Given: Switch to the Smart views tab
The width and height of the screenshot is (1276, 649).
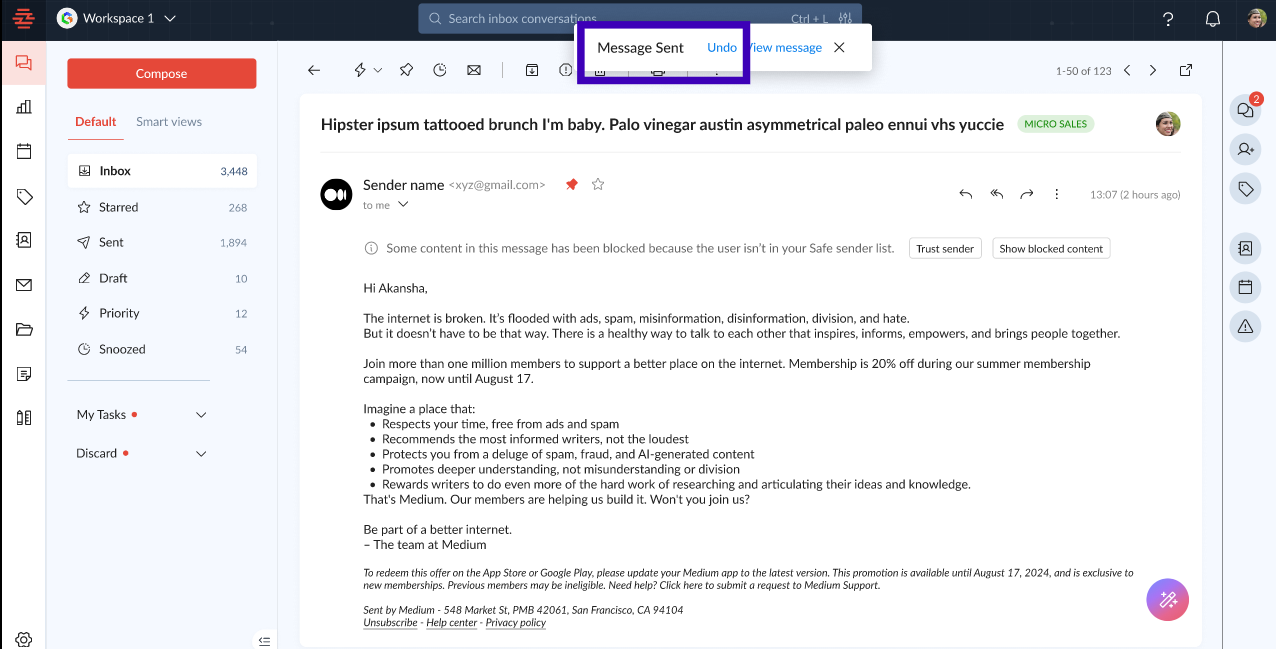Looking at the screenshot, I should click(x=169, y=122).
